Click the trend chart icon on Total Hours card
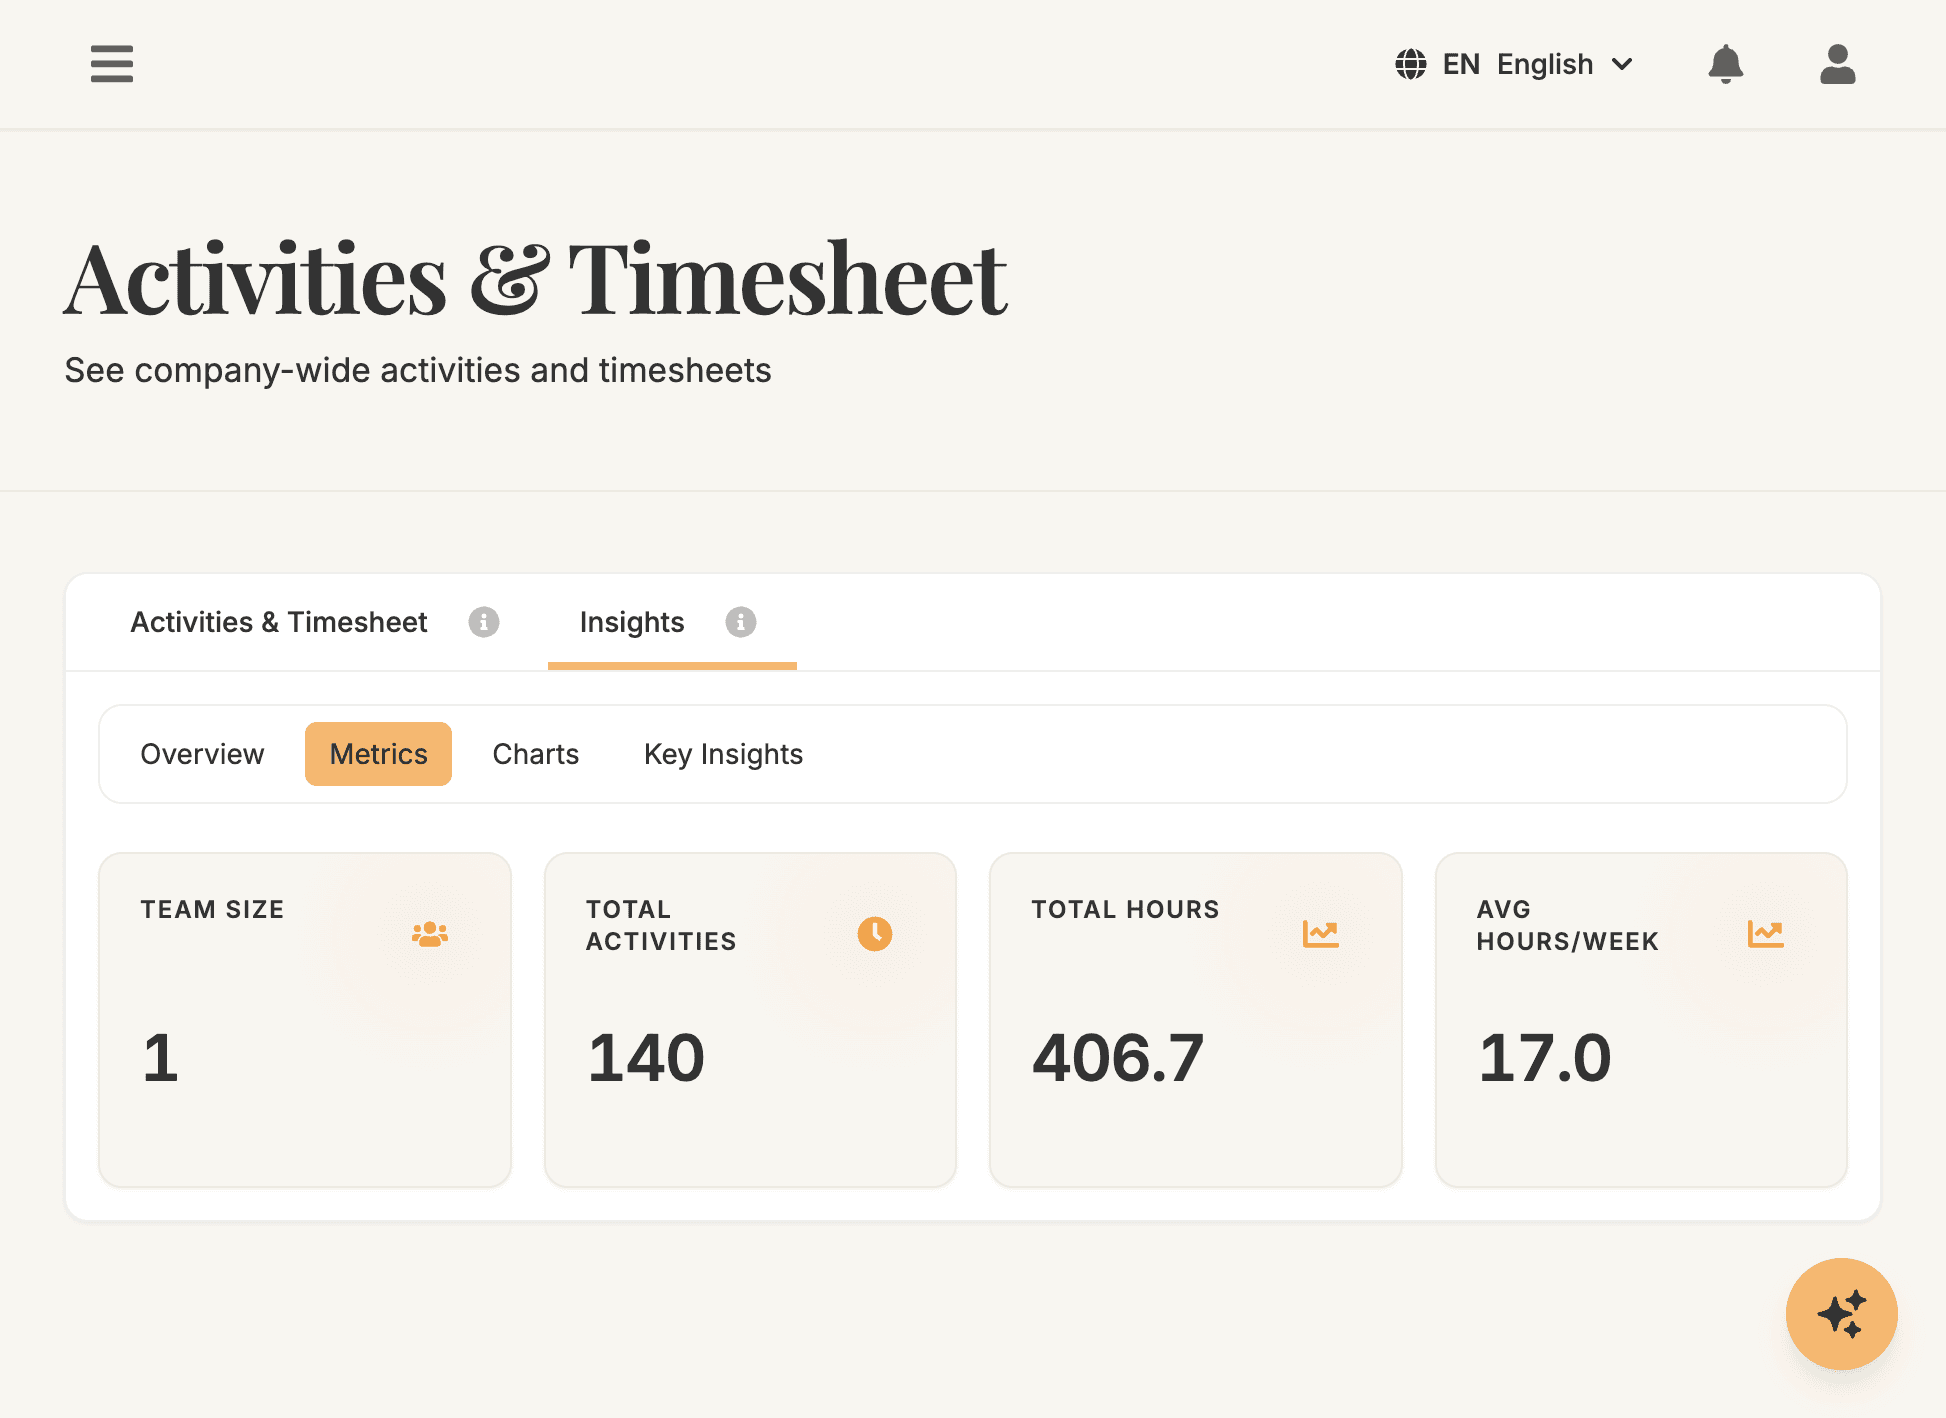 click(1319, 933)
